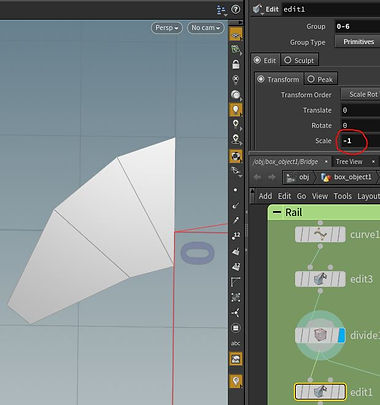The width and height of the screenshot is (380, 405).
Task: Toggle the dotted square vertex markers icon
Action: pyautogui.click(x=236, y=297)
